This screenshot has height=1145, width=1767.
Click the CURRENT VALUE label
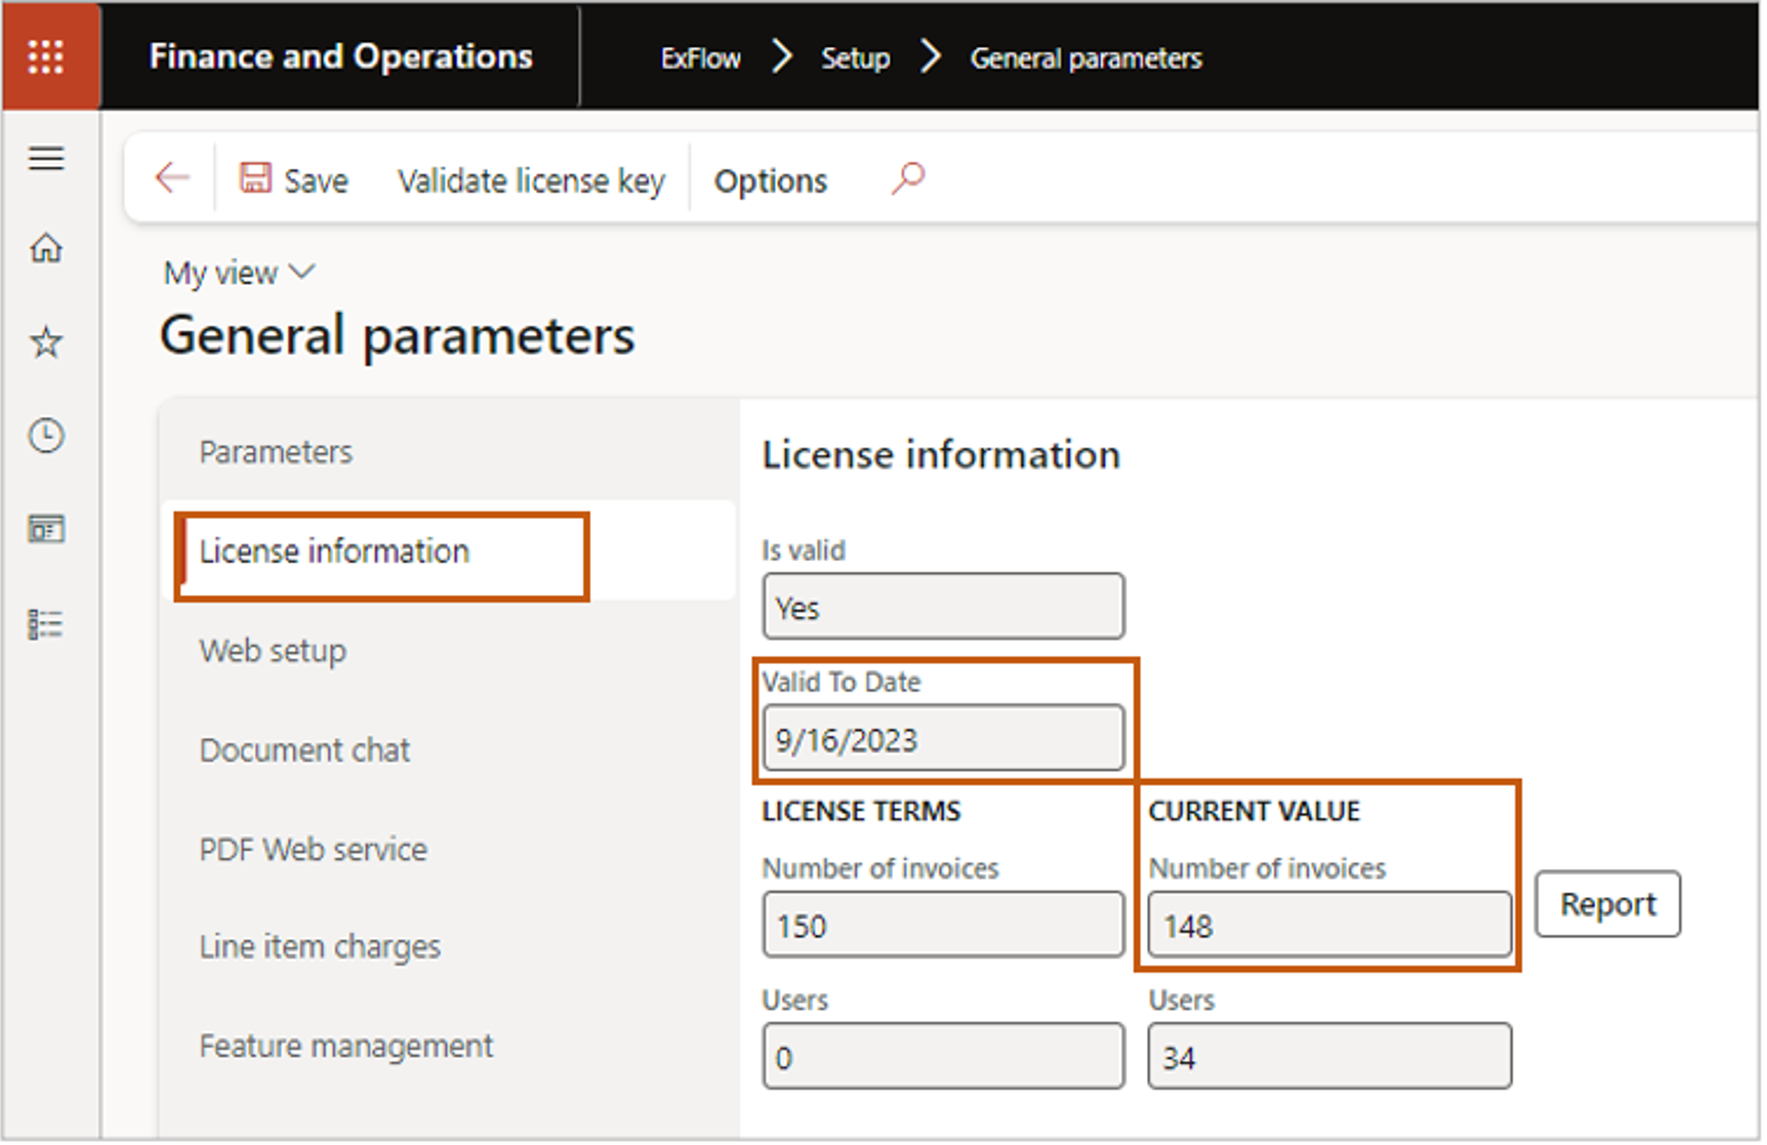[1254, 811]
